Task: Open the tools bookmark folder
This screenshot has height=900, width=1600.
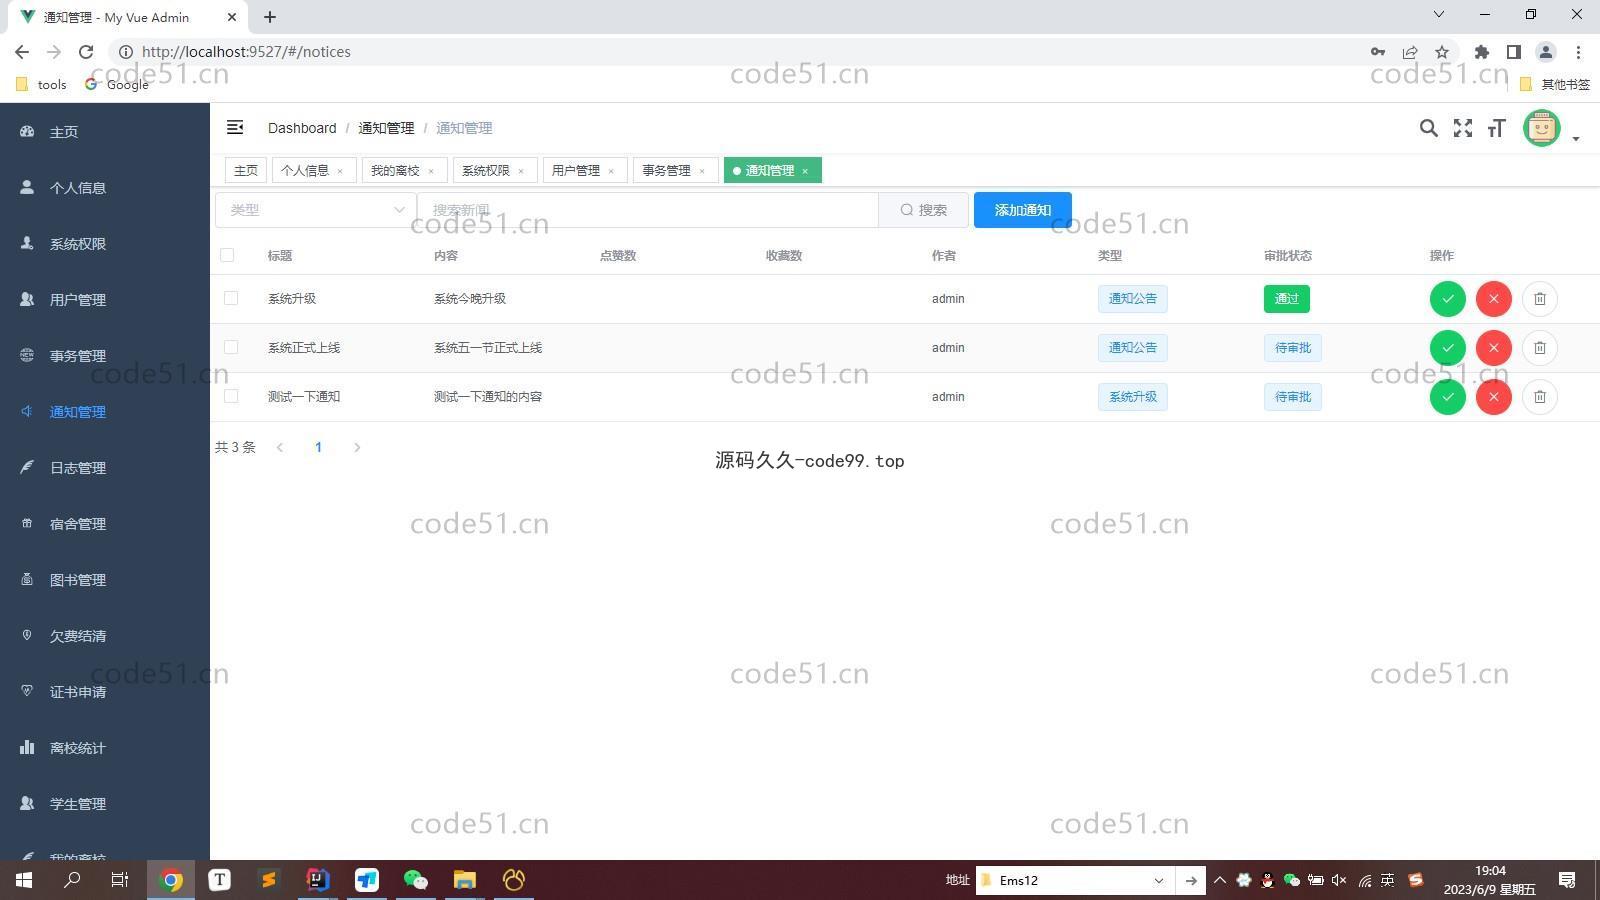Action: coord(41,85)
